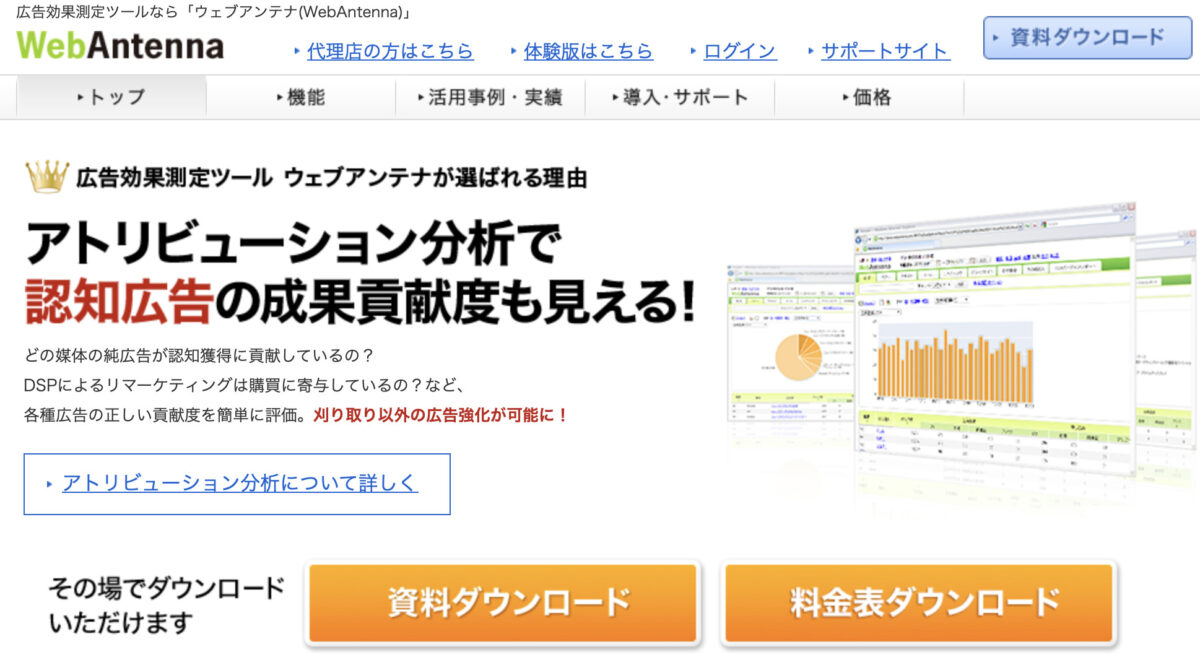Click the どの媒体の純広告が認知獲得 line
Screen dimensions: 1200x670
[199, 356]
